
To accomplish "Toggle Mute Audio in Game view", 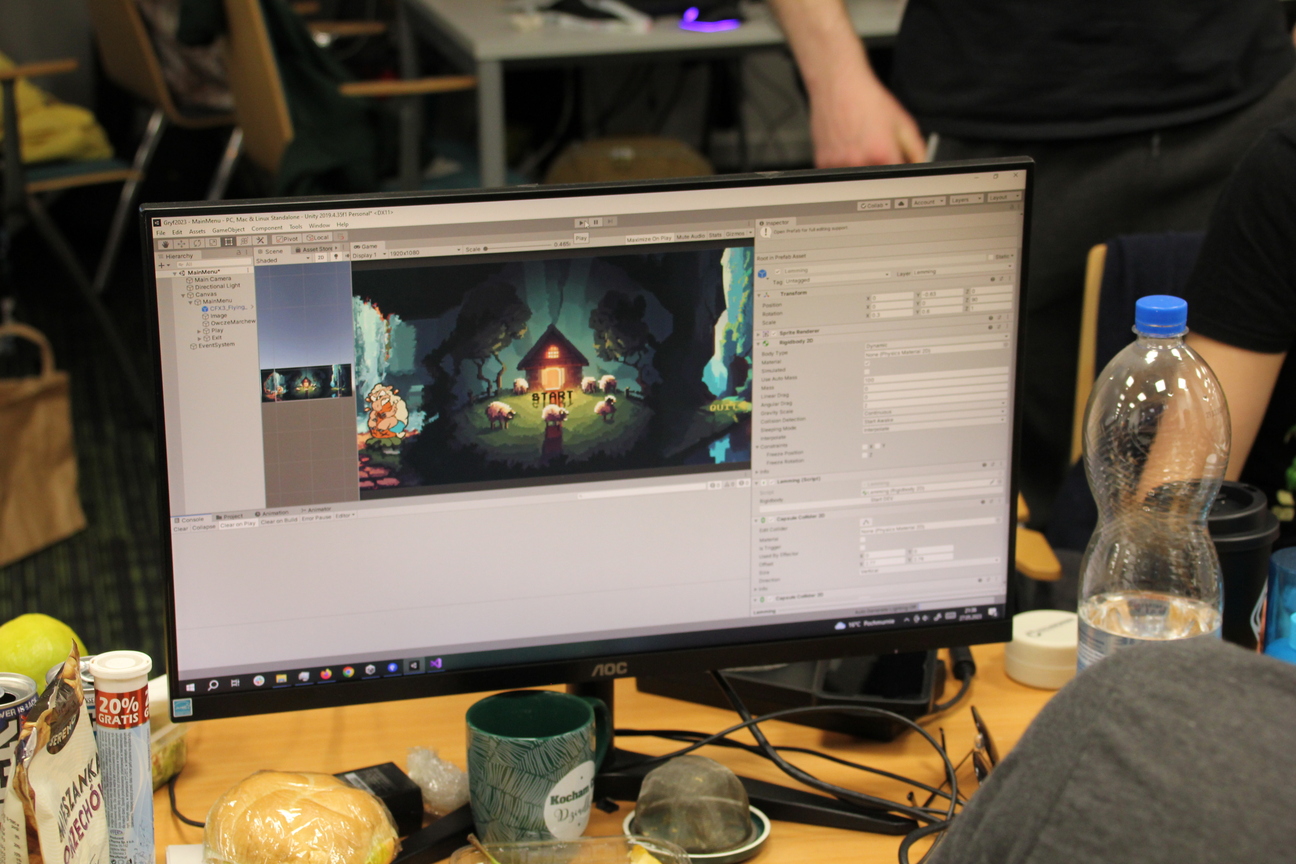I will (x=690, y=237).
